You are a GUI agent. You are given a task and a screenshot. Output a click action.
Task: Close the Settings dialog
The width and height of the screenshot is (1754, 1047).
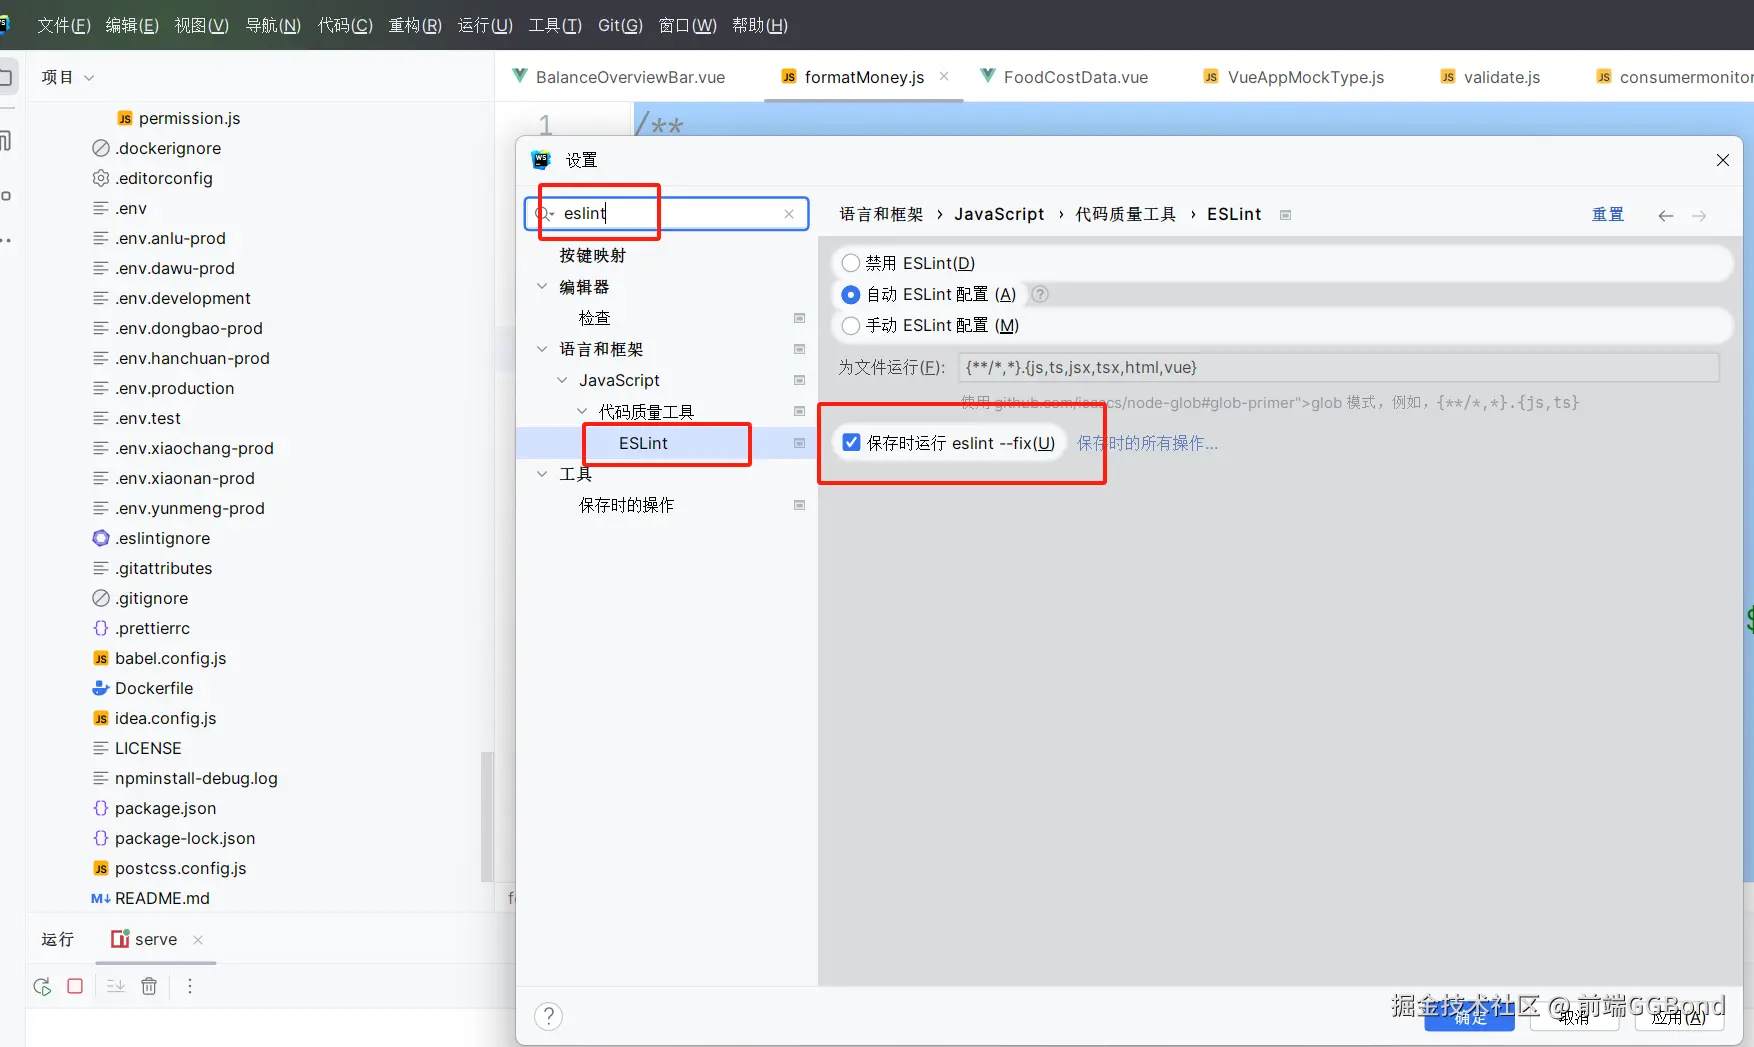click(1723, 160)
